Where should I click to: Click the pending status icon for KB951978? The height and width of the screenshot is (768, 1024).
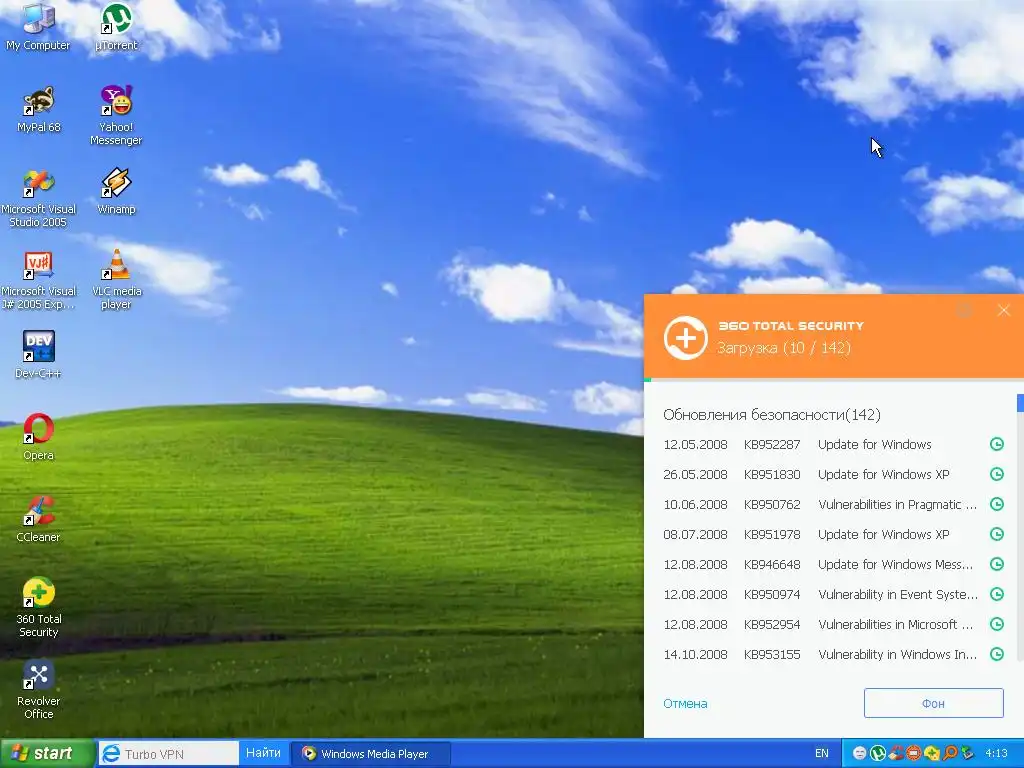coord(997,534)
